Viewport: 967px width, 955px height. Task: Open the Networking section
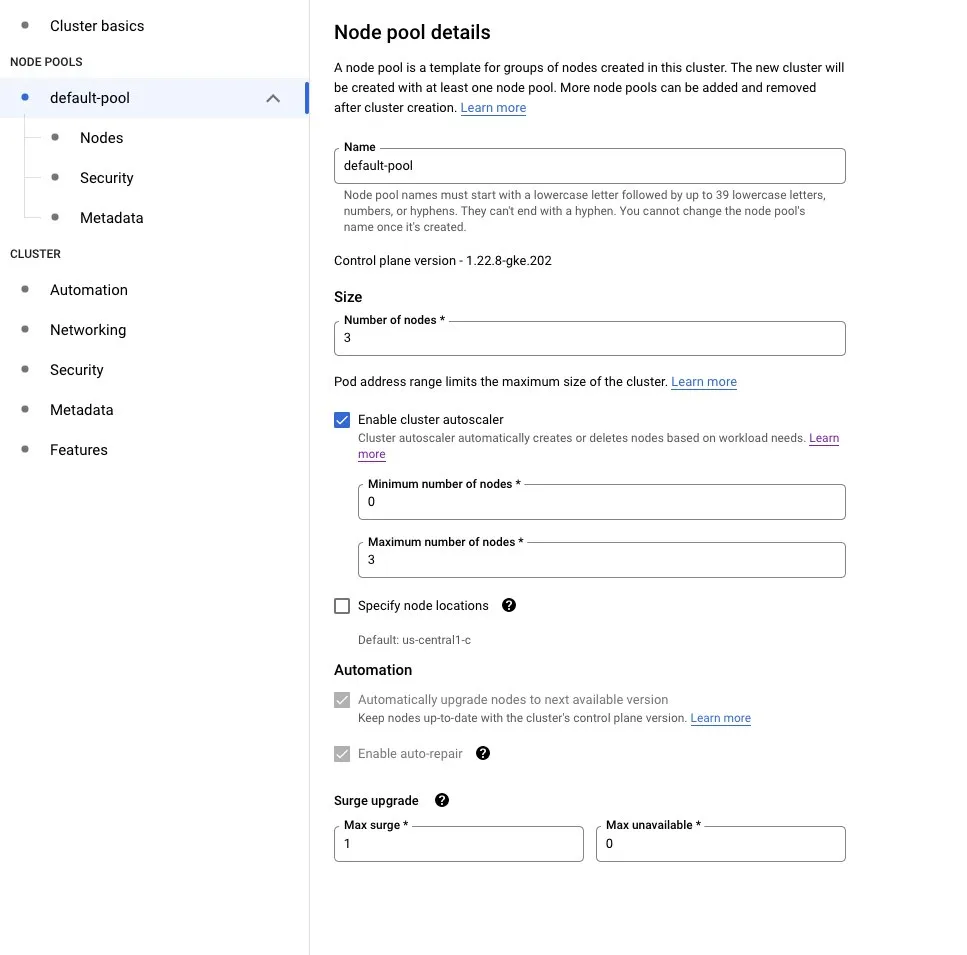point(88,330)
